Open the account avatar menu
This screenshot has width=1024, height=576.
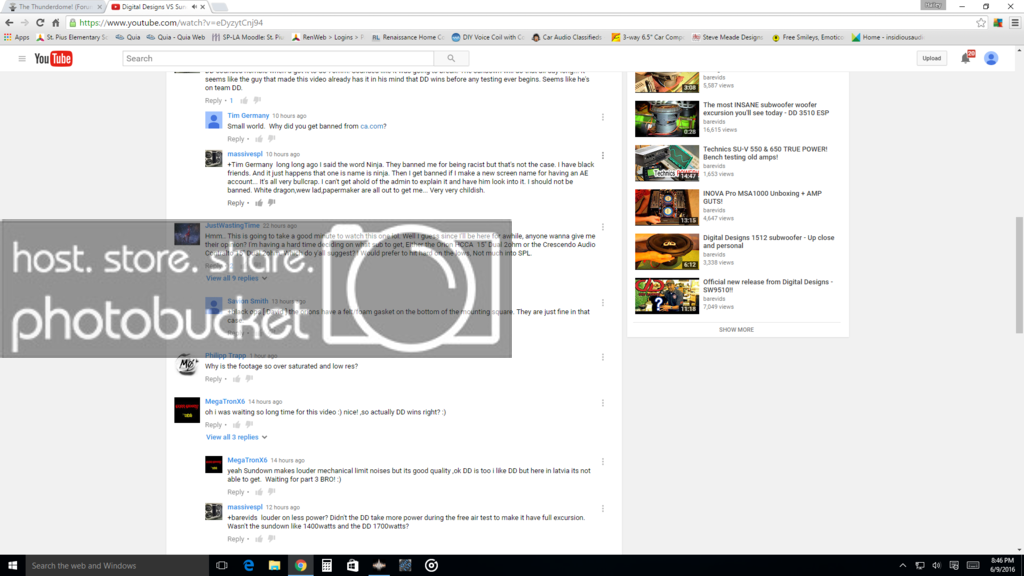pyautogui.click(x=991, y=59)
